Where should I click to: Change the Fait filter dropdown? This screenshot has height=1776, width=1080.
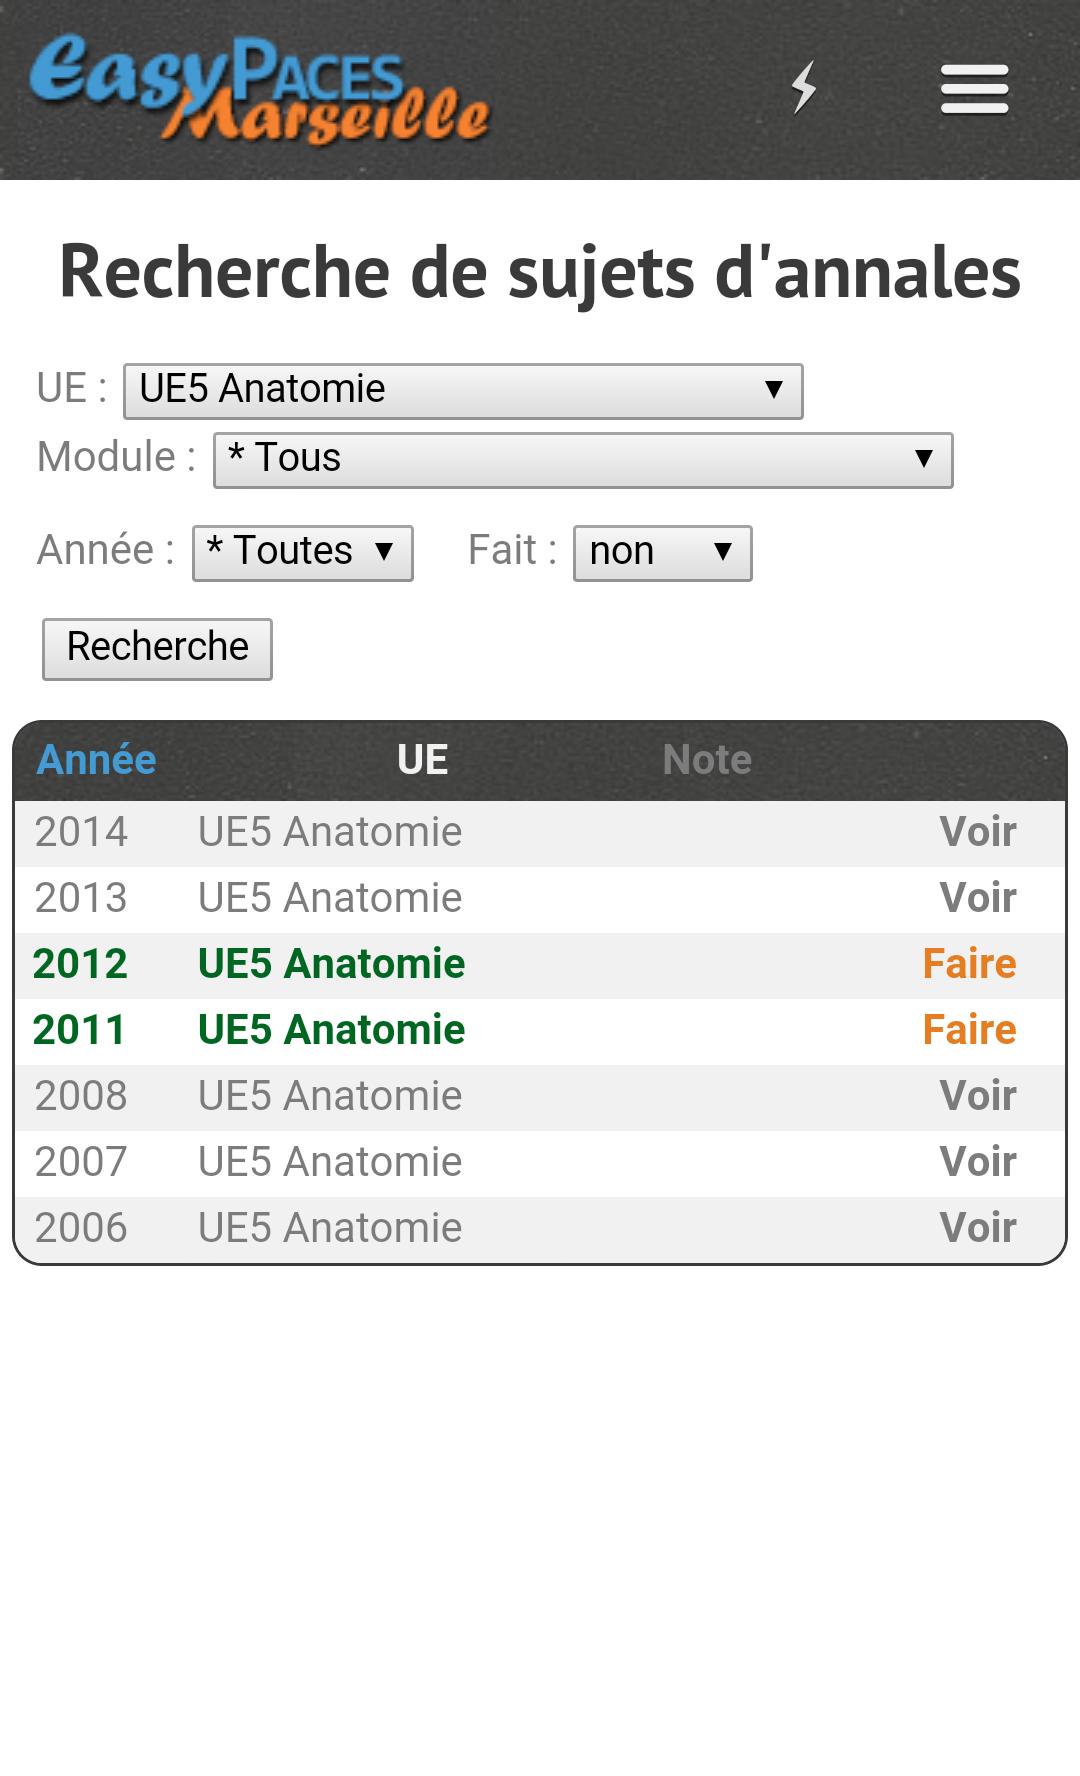point(662,552)
